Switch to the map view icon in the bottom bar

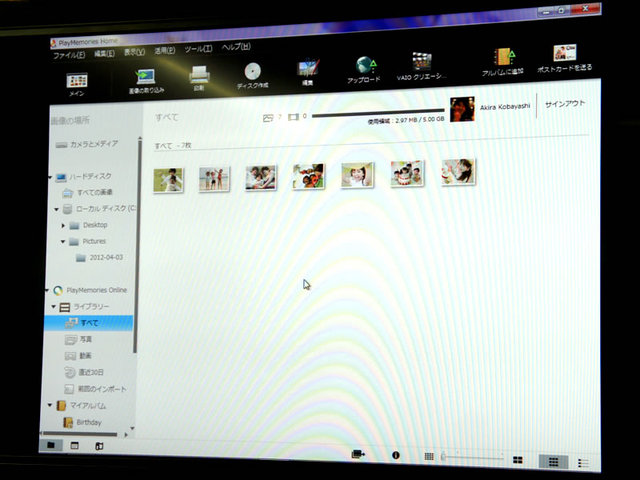click(99, 446)
